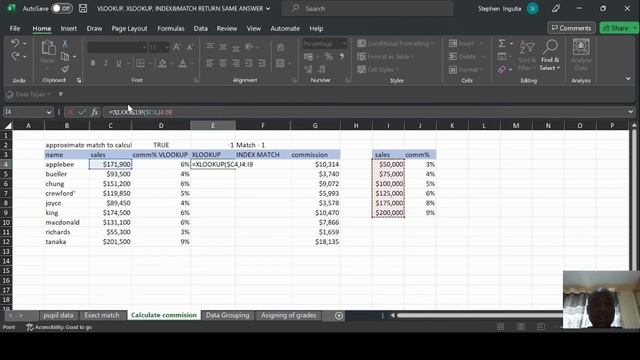This screenshot has width=640, height=360.
Task: Open Format as Table menu
Action: point(386,56)
